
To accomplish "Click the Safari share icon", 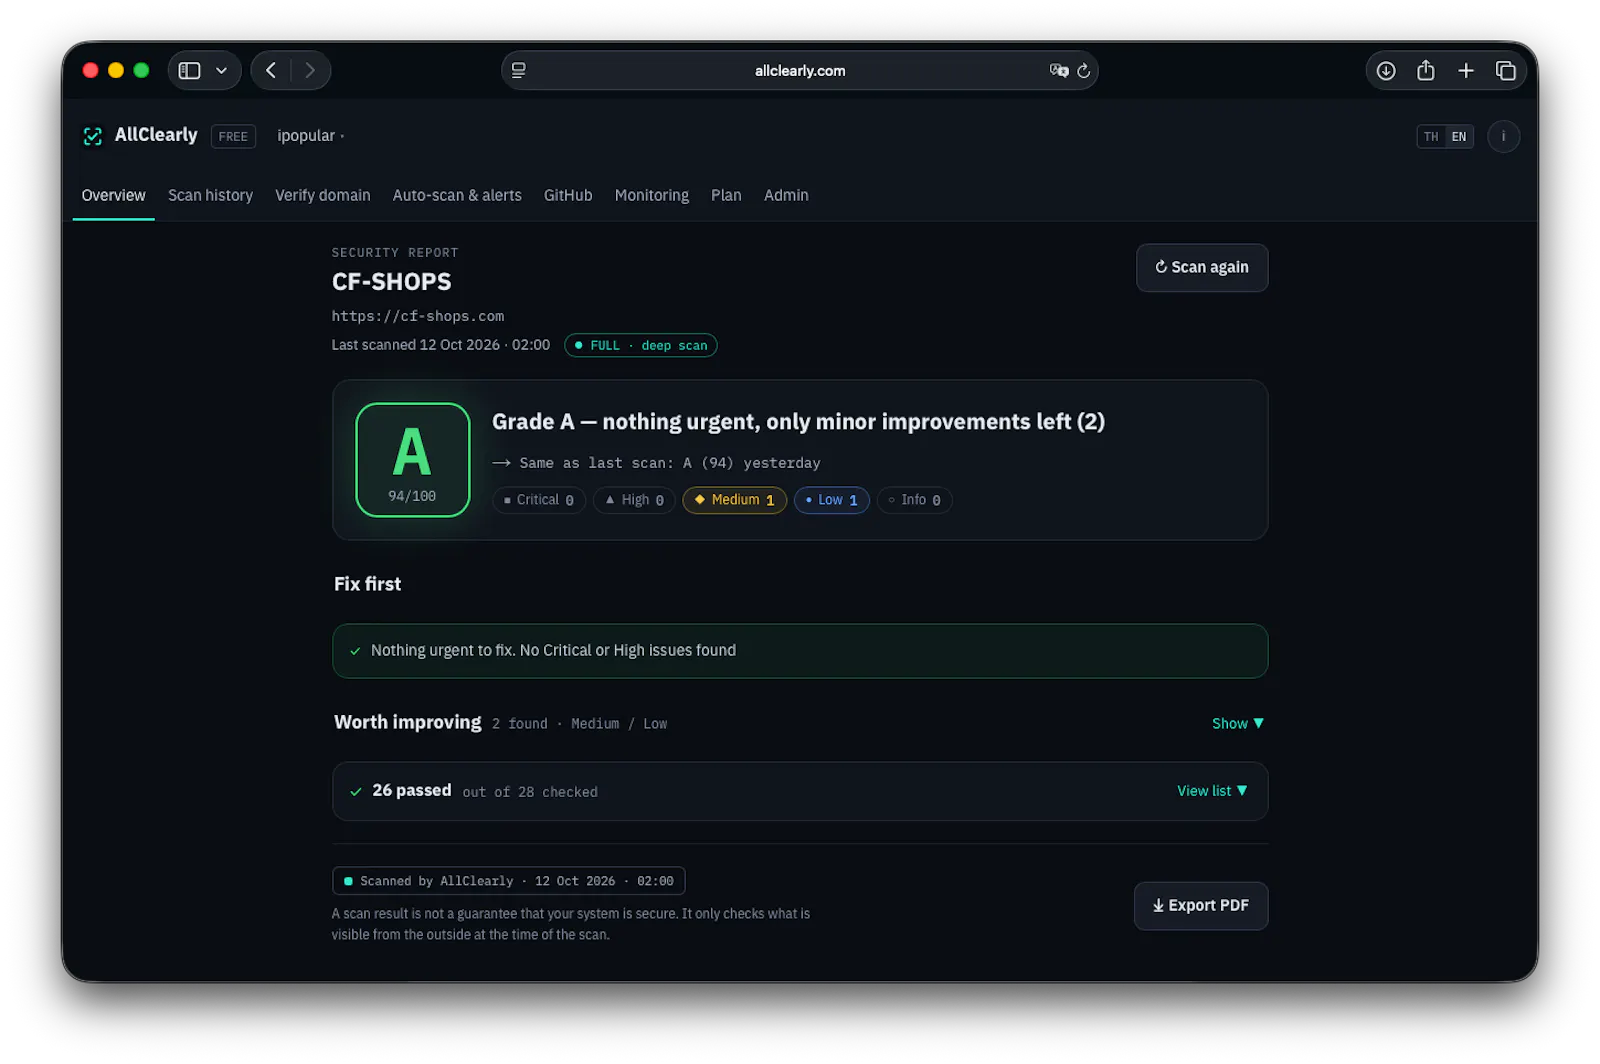I will (x=1426, y=70).
